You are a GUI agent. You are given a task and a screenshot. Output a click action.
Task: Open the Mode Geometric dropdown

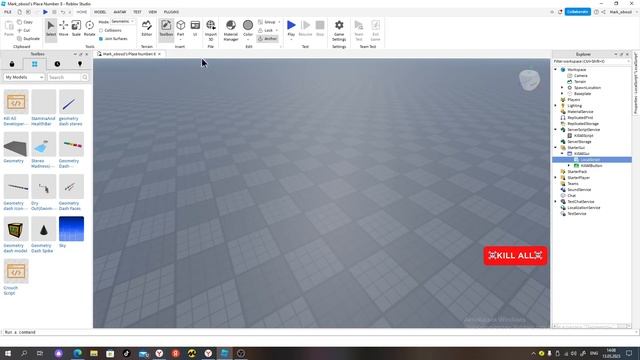point(122,21)
